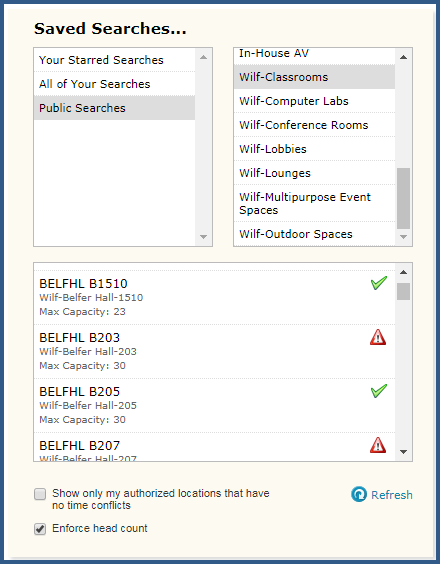Click the Refresh link text
The width and height of the screenshot is (440, 564).
click(392, 495)
